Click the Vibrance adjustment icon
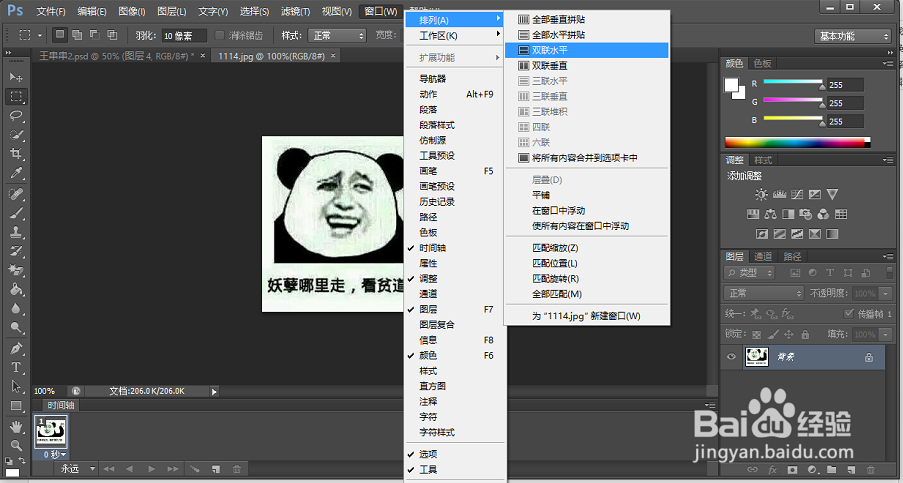Image resolution: width=903 pixels, height=483 pixels. click(832, 195)
